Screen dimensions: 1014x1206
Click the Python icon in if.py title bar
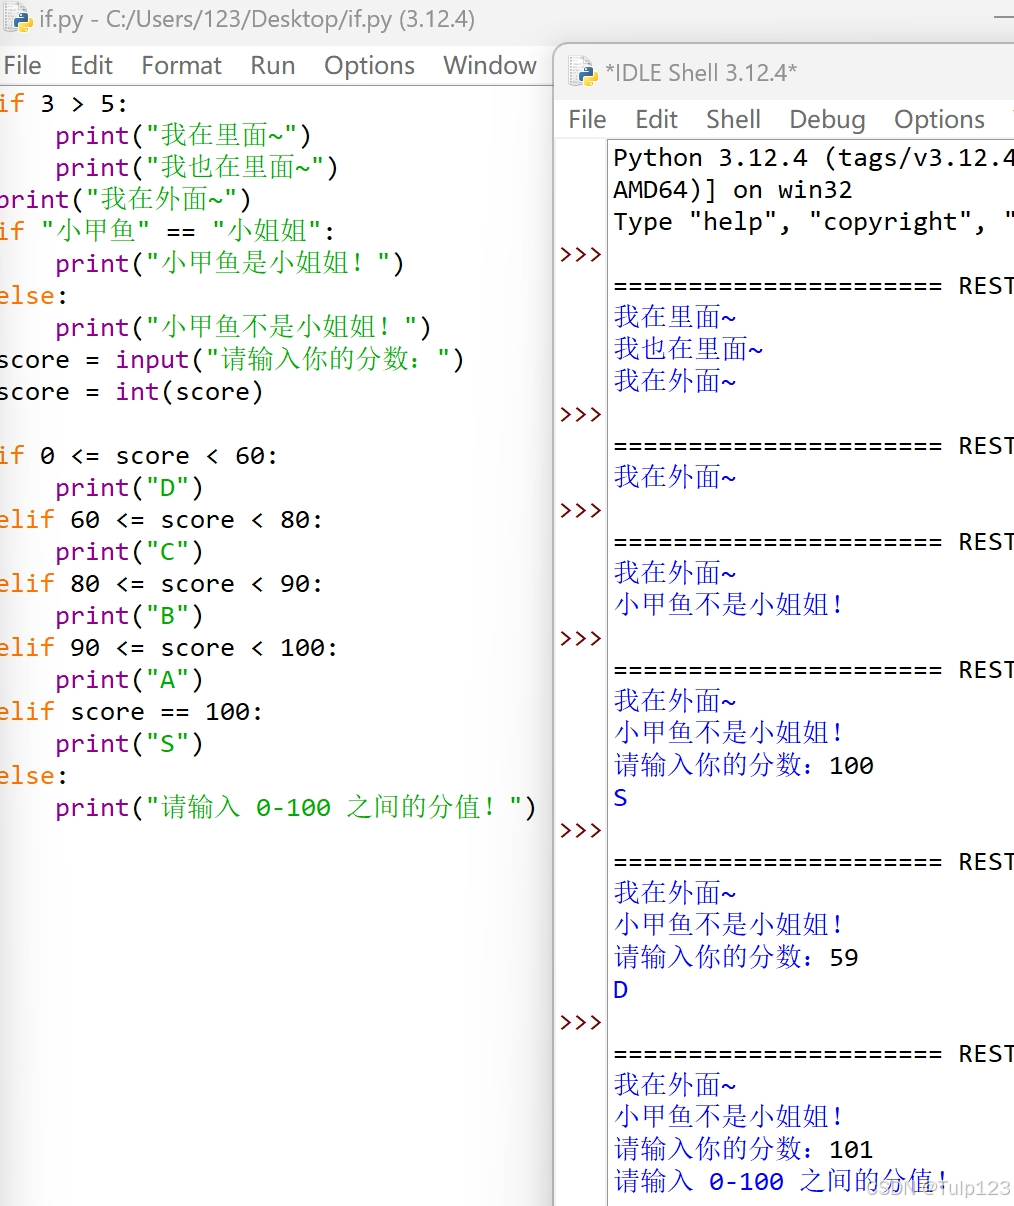pos(18,19)
